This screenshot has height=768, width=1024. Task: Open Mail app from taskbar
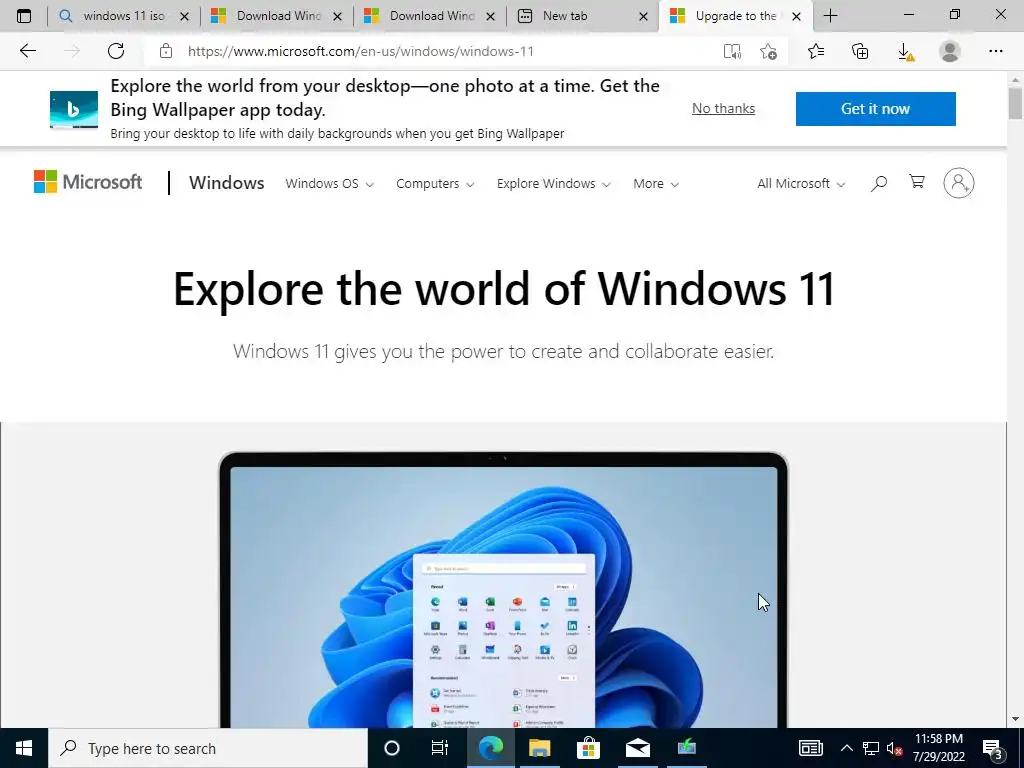[637, 748]
